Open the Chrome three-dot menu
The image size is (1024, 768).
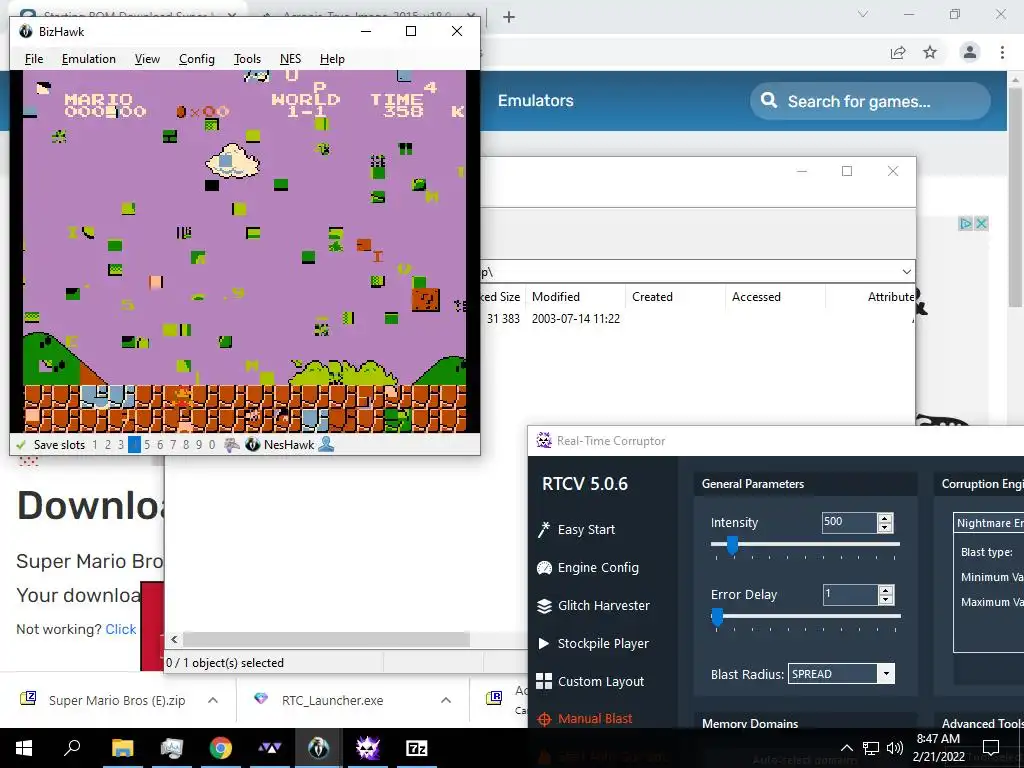click(x=1002, y=52)
